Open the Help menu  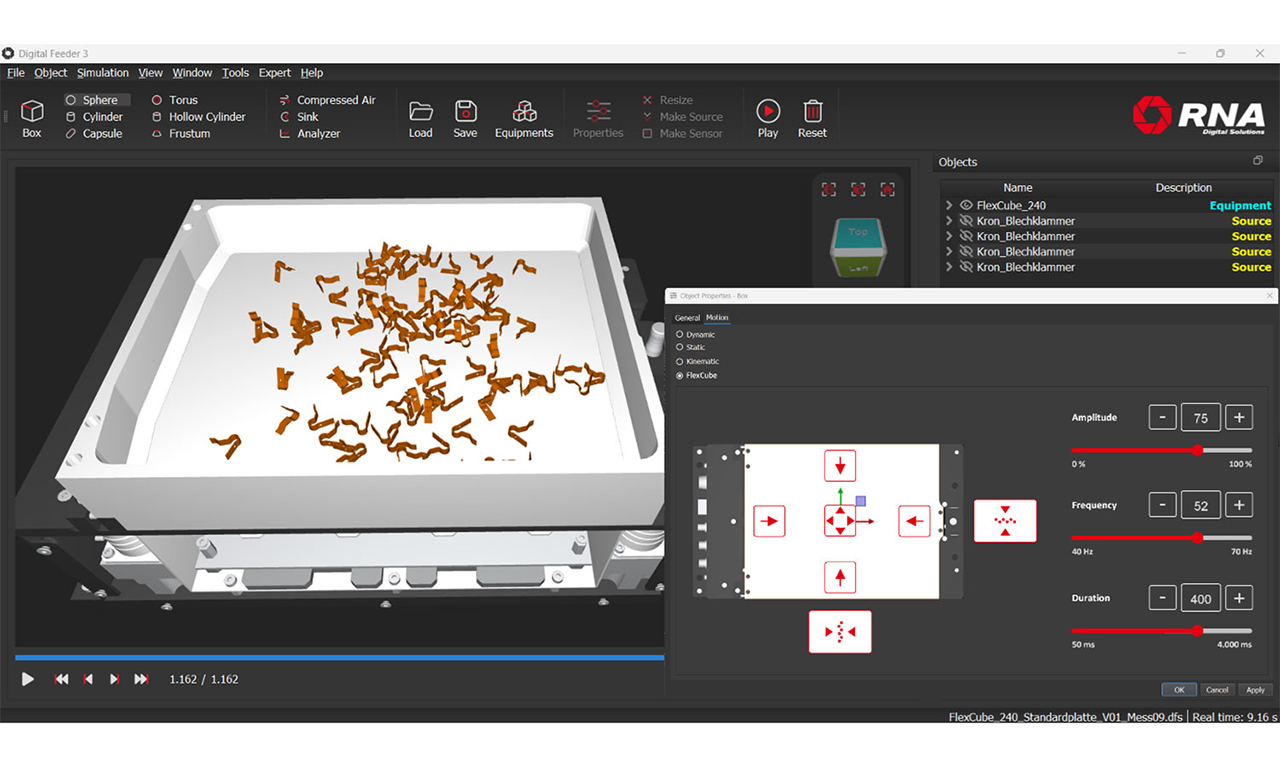(312, 73)
